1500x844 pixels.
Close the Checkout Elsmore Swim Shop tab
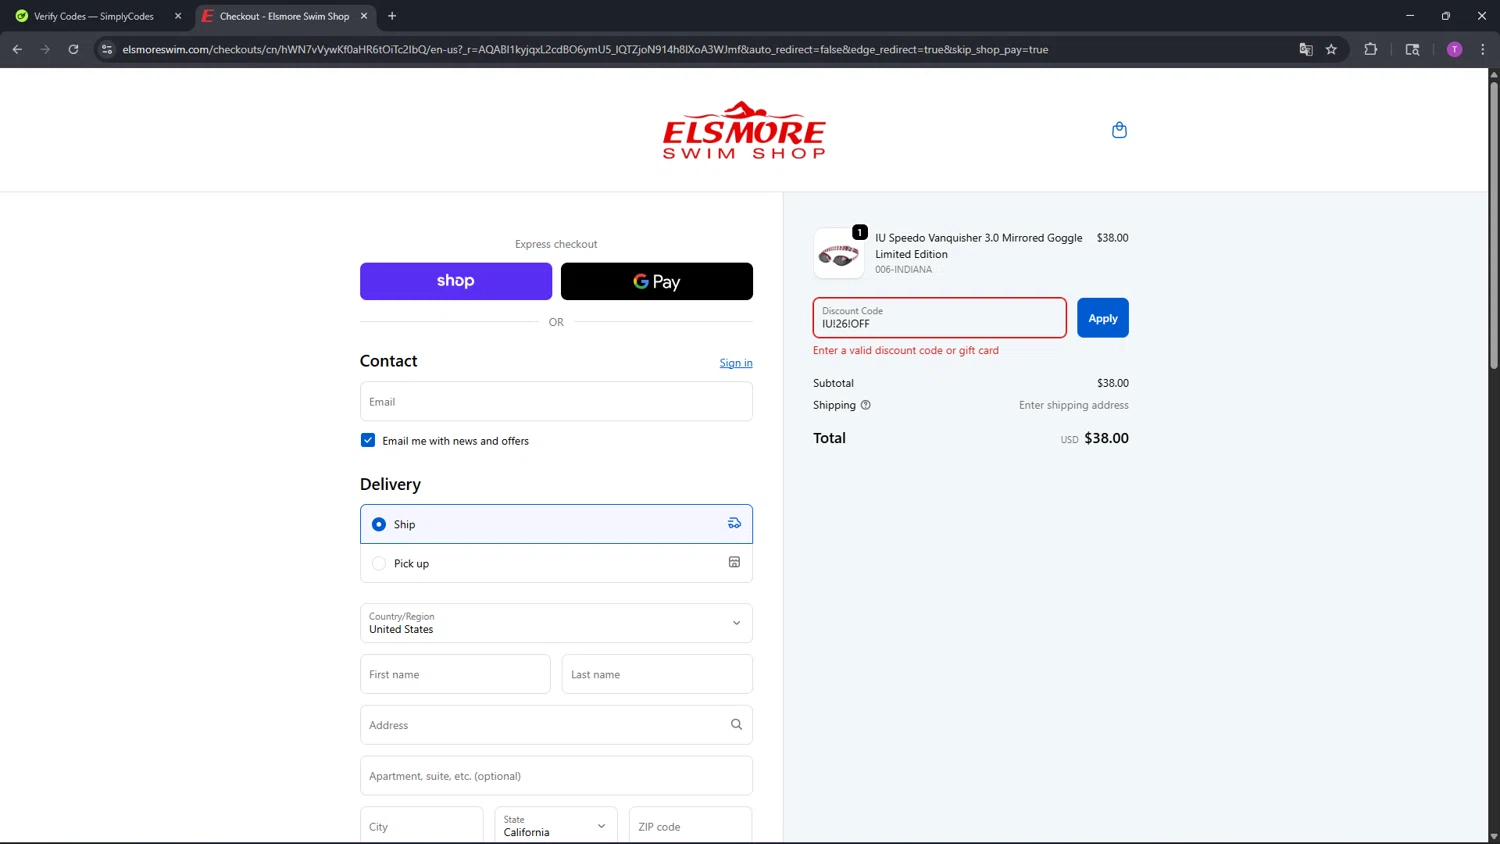click(364, 16)
